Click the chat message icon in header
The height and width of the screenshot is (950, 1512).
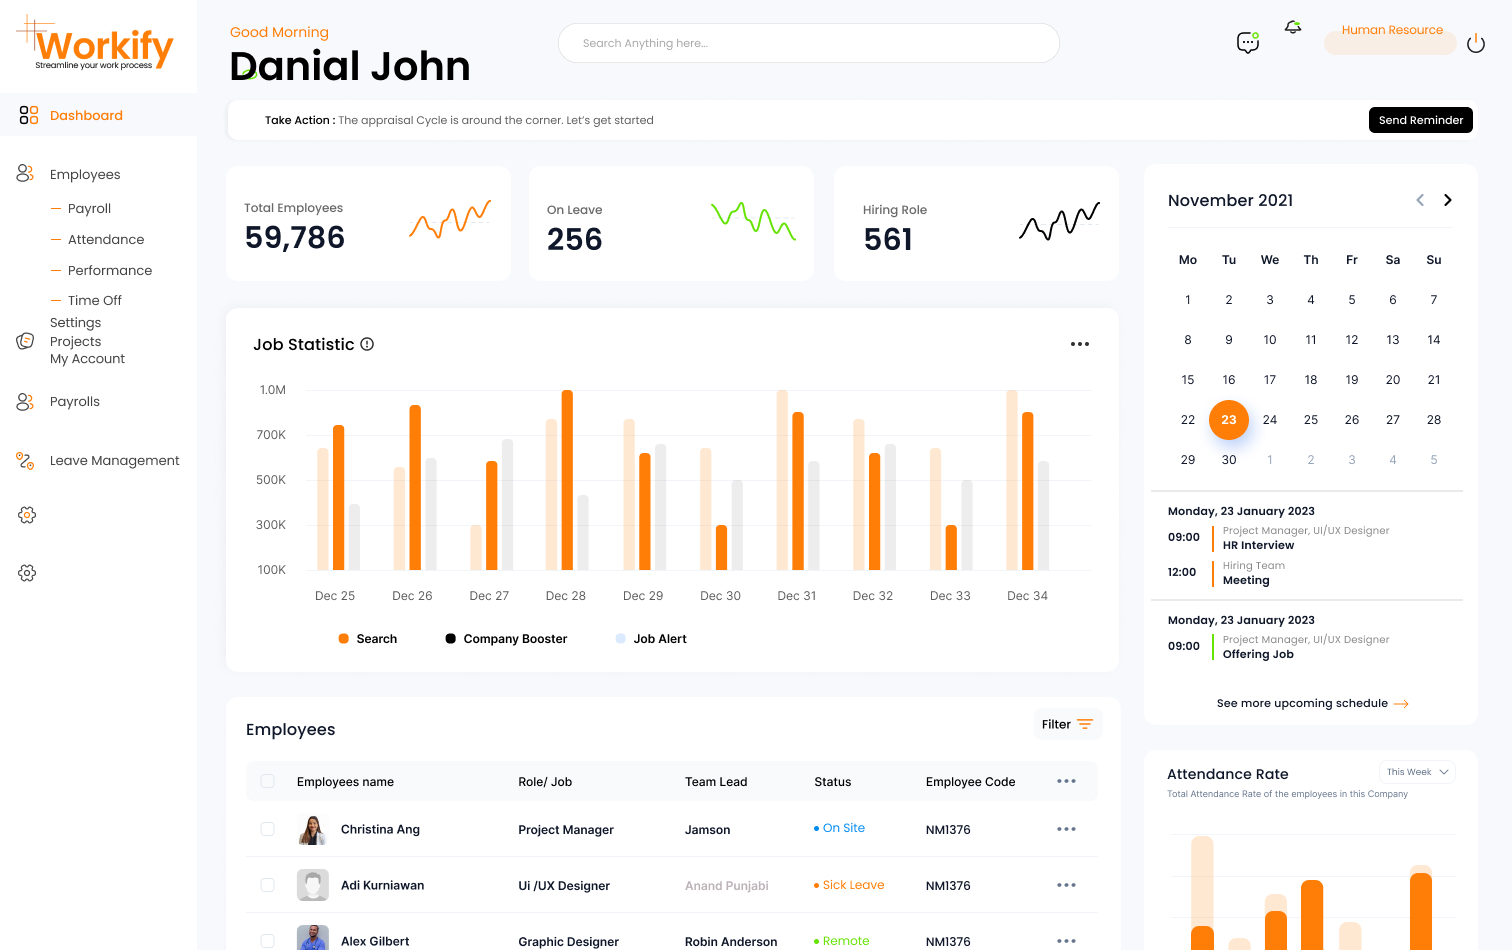click(1247, 42)
